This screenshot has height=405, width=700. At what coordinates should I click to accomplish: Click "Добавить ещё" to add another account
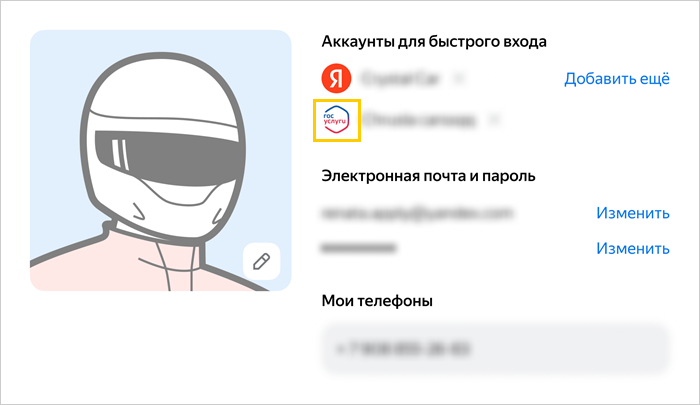coord(617,79)
